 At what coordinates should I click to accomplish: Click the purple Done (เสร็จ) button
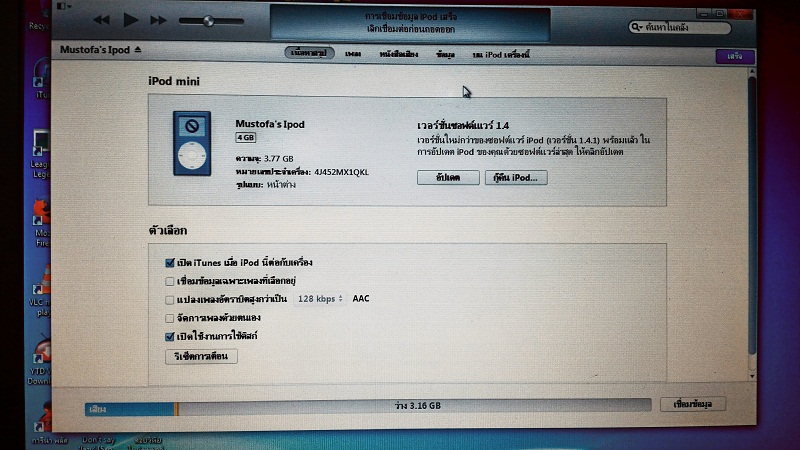click(735, 56)
